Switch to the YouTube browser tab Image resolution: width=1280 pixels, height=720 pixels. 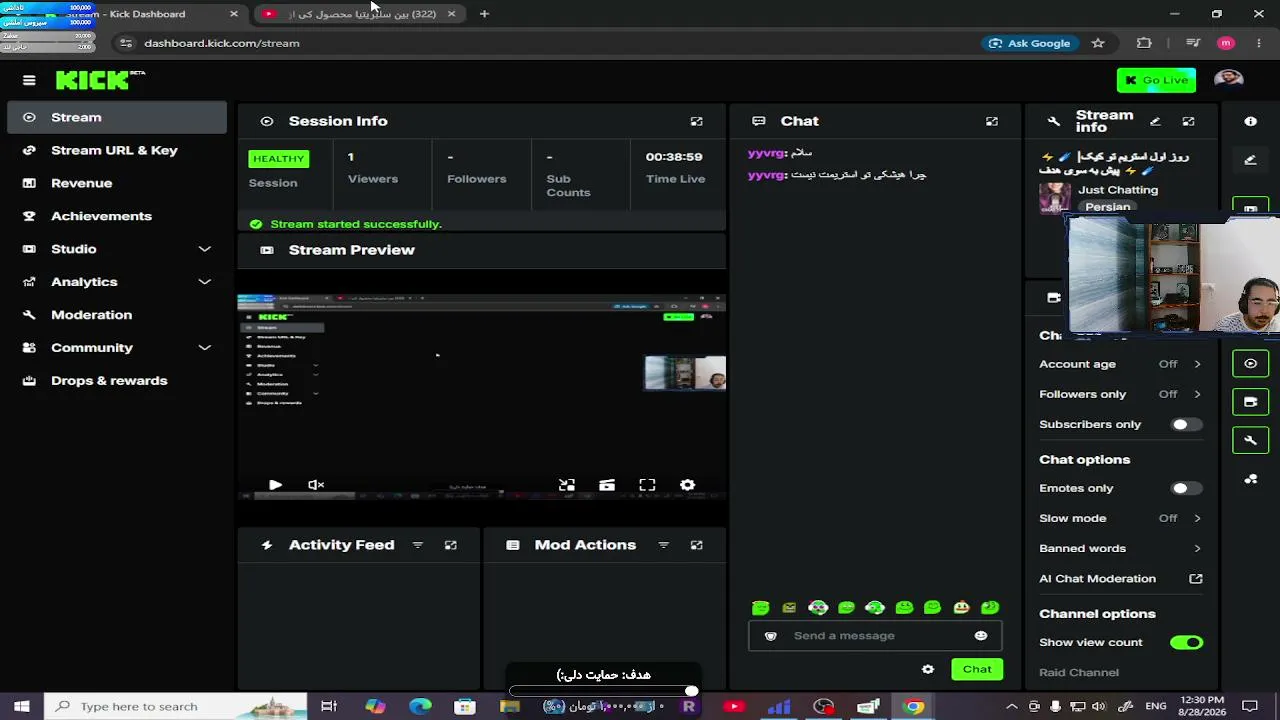pyautogui.click(x=358, y=14)
